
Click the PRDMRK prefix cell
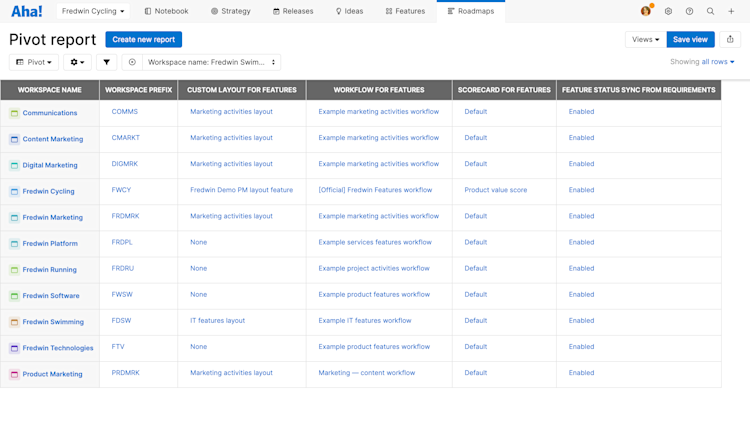tap(125, 373)
